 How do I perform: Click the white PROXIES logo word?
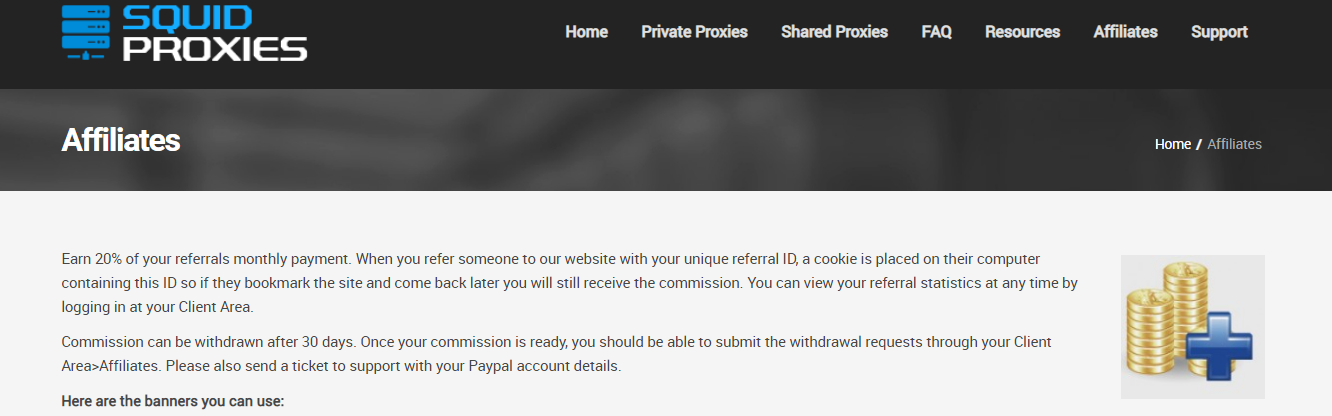(x=215, y=47)
